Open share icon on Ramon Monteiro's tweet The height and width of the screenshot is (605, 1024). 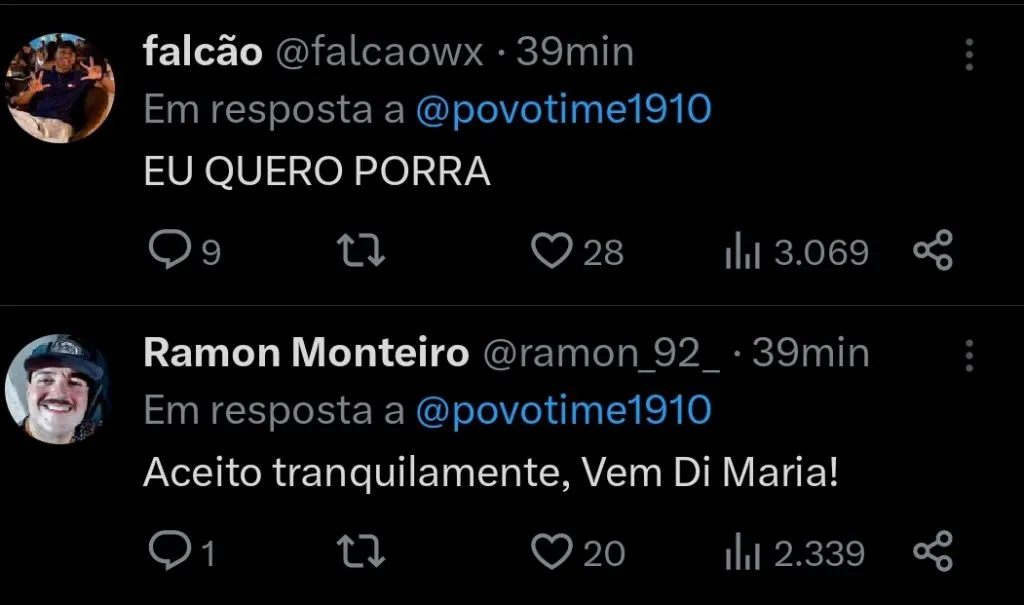[x=934, y=551]
